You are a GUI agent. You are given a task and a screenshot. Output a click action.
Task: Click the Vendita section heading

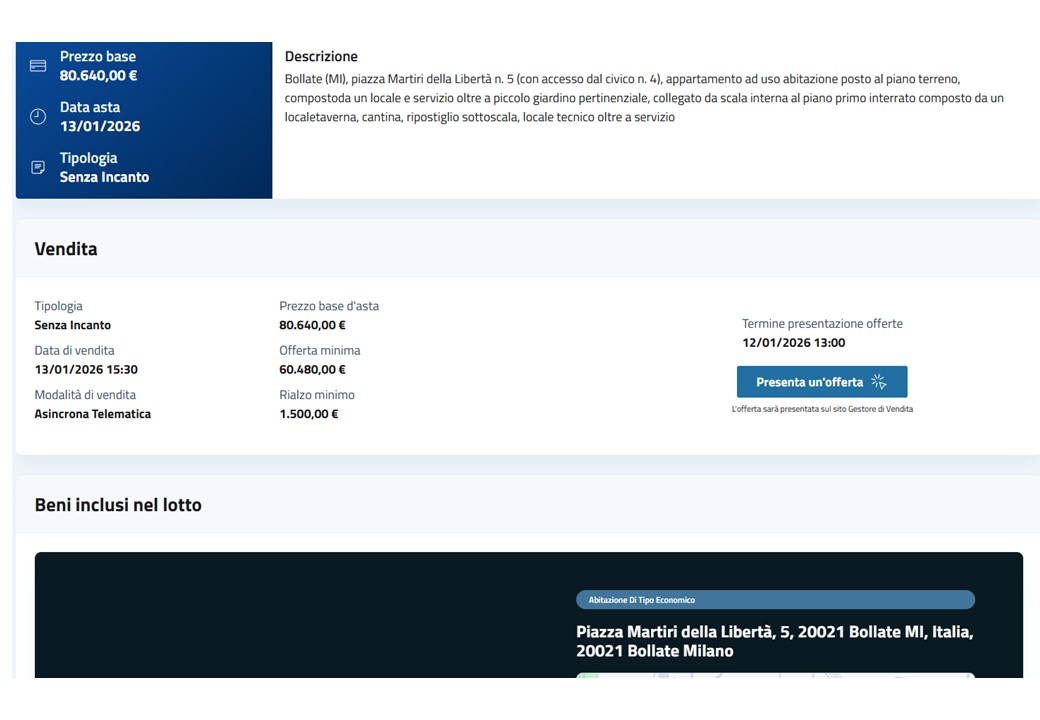pyautogui.click(x=66, y=249)
